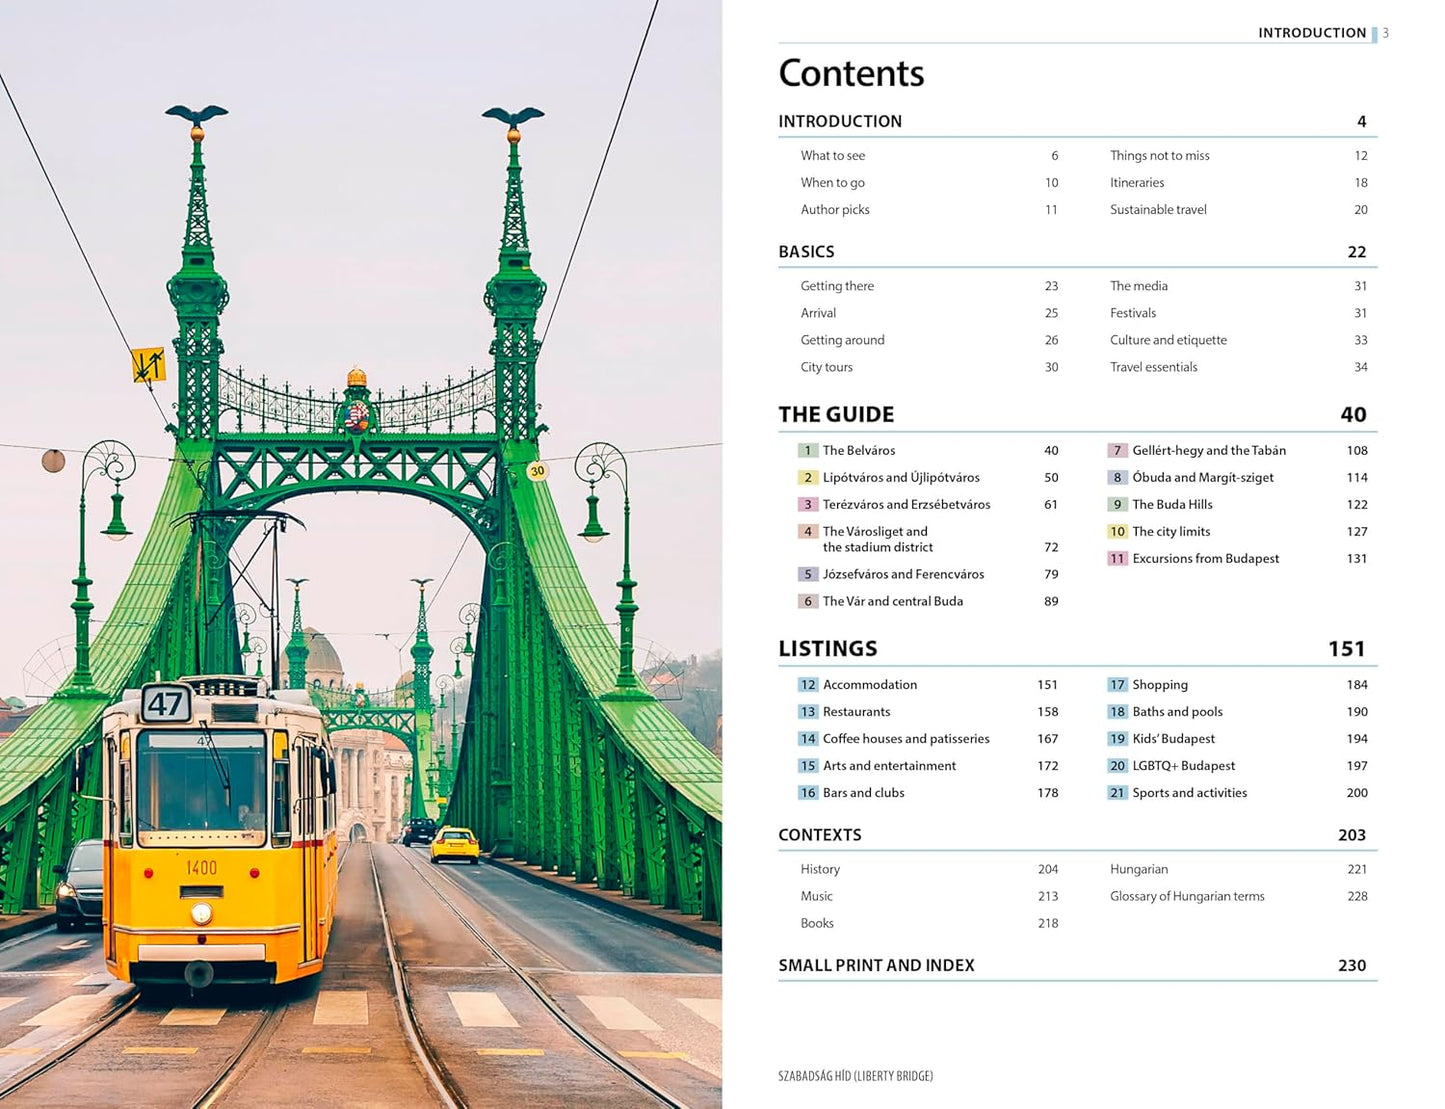Click the Coffee houses and patisseries entry

click(905, 738)
